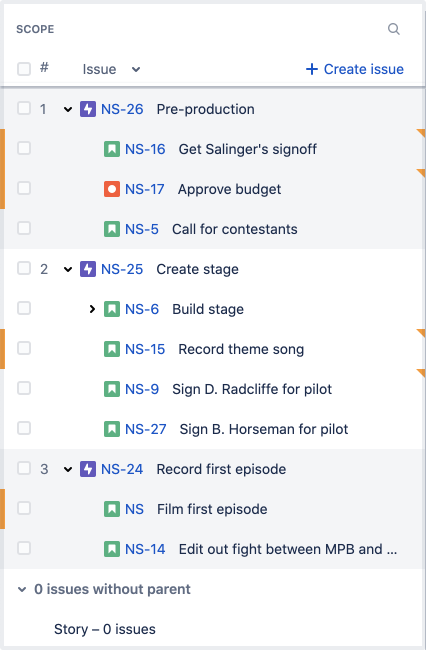426x650 pixels.
Task: Open issue link NS-14
Action: point(145,549)
